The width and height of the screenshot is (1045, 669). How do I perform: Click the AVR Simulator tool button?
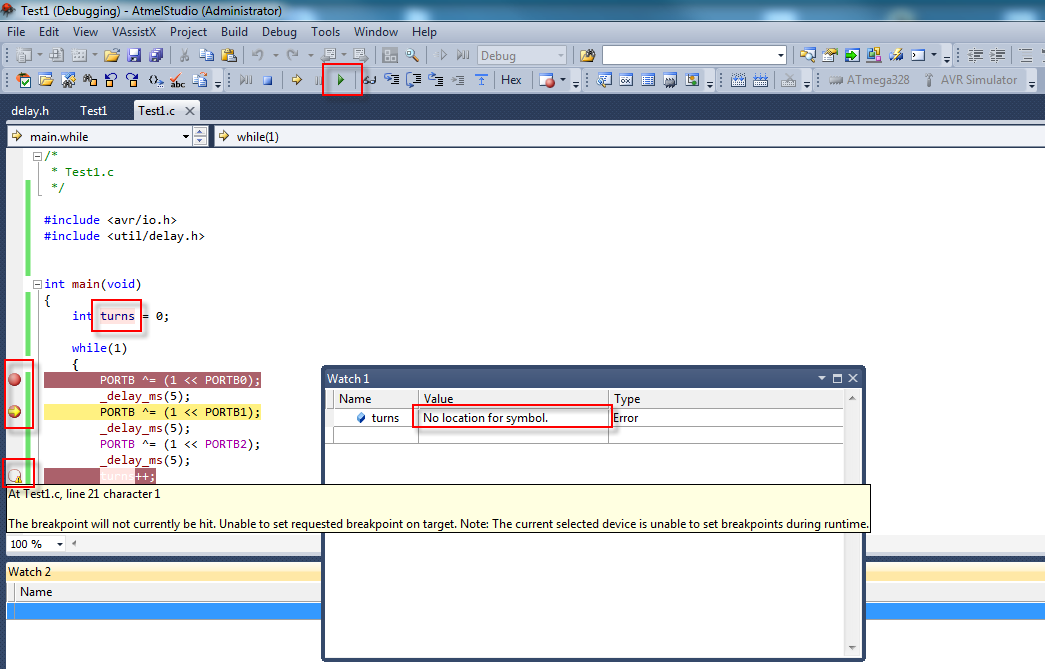(x=970, y=80)
